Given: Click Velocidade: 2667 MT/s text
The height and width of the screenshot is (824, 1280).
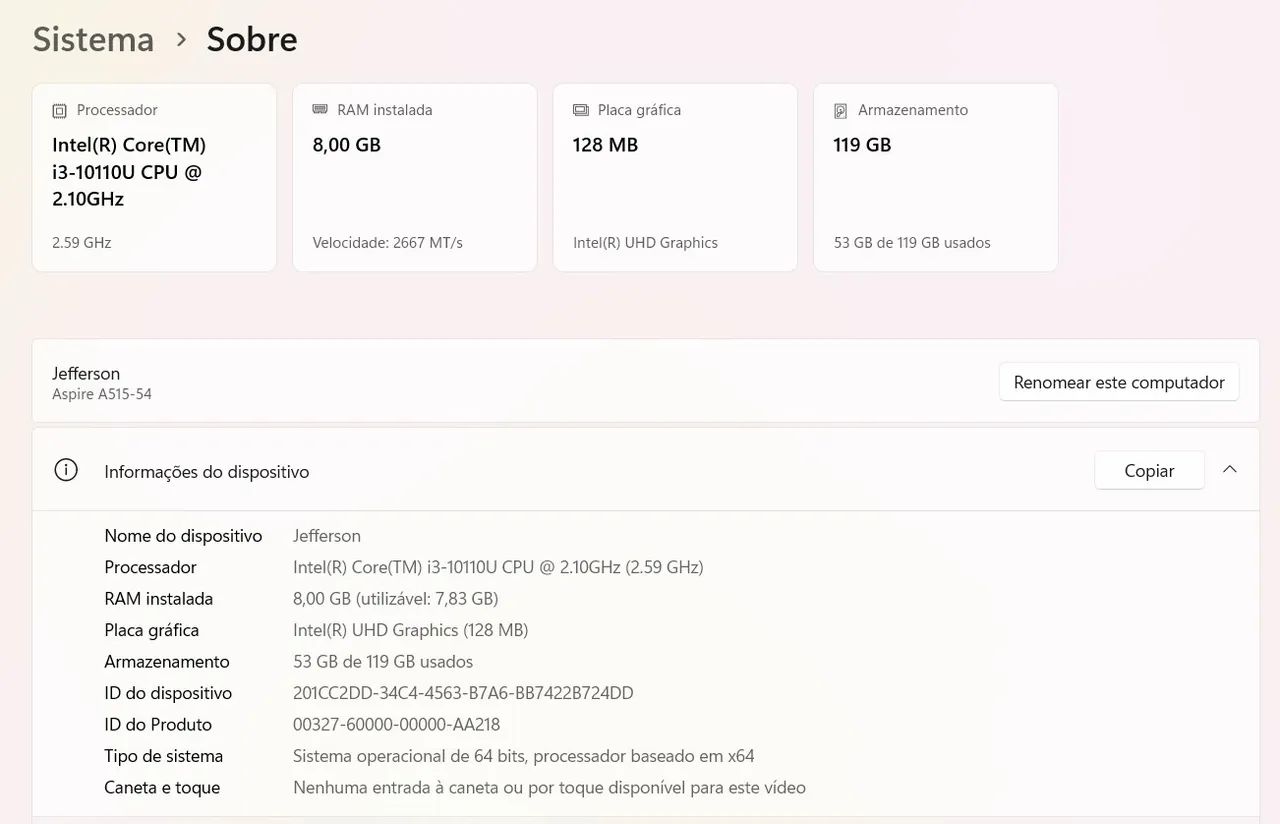Looking at the screenshot, I should [x=387, y=243].
